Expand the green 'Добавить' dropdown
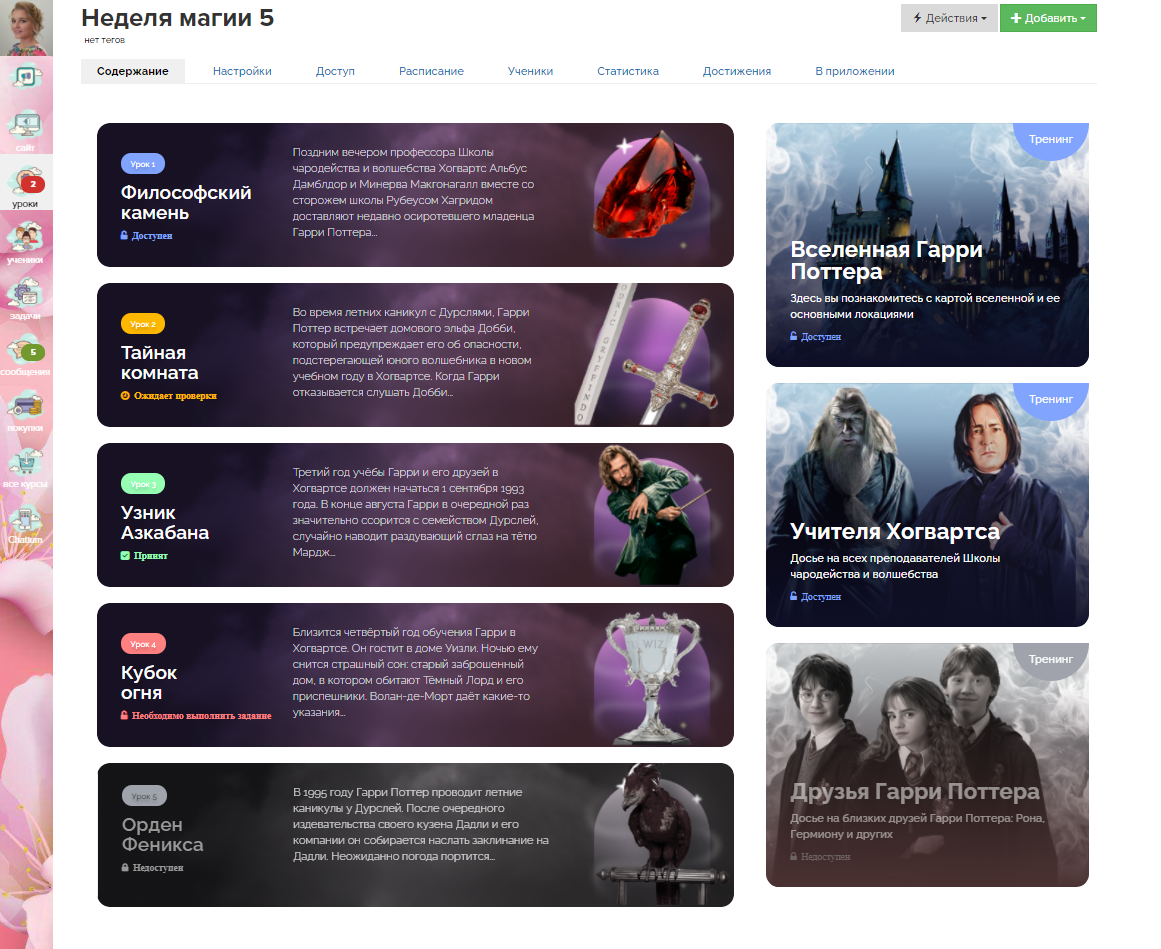The height and width of the screenshot is (949, 1161). click(1047, 18)
